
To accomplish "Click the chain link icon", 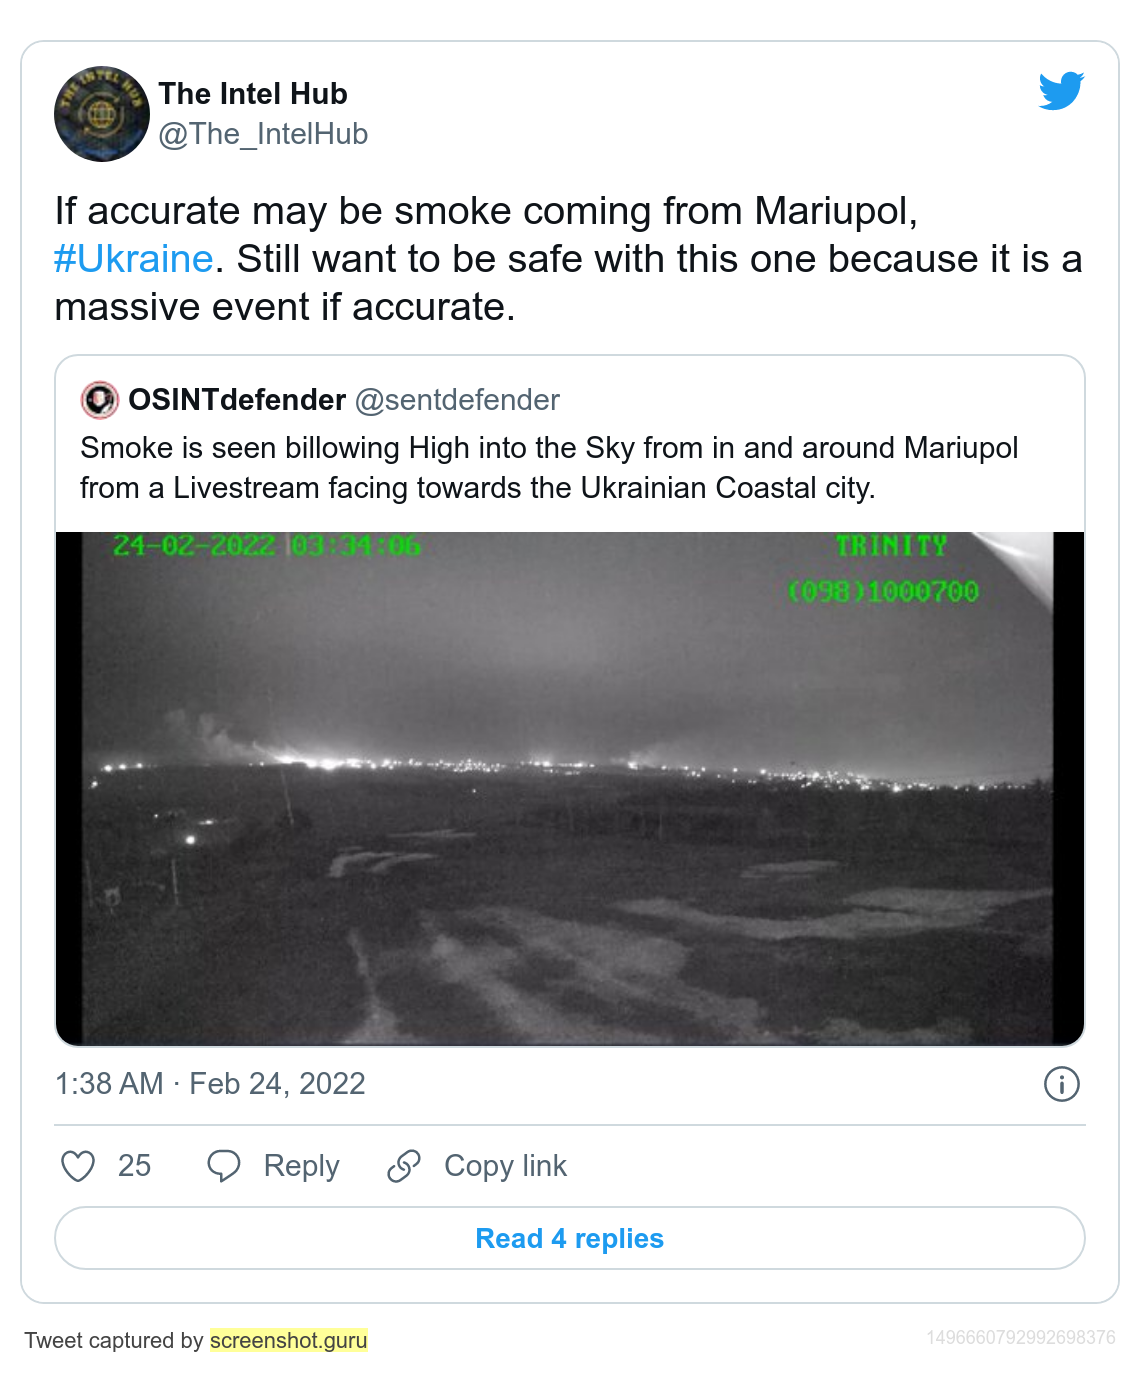I will tap(404, 1166).
